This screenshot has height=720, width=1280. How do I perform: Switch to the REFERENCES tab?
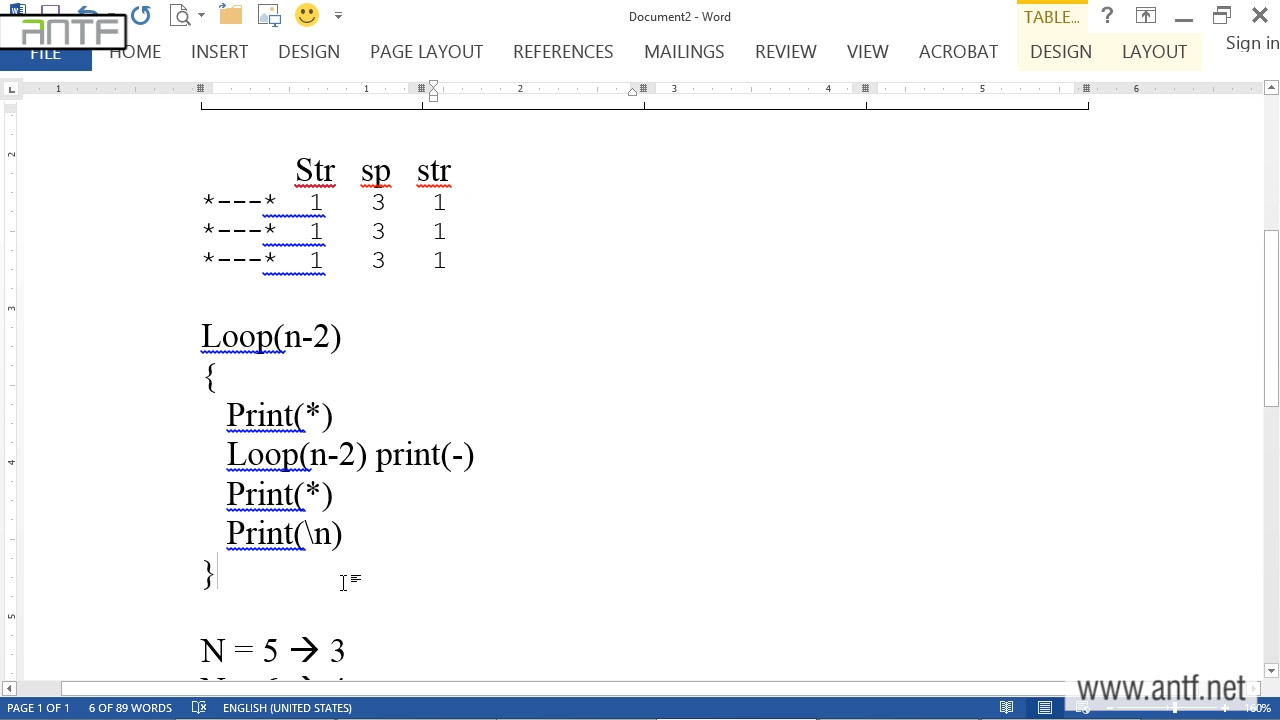click(x=563, y=52)
